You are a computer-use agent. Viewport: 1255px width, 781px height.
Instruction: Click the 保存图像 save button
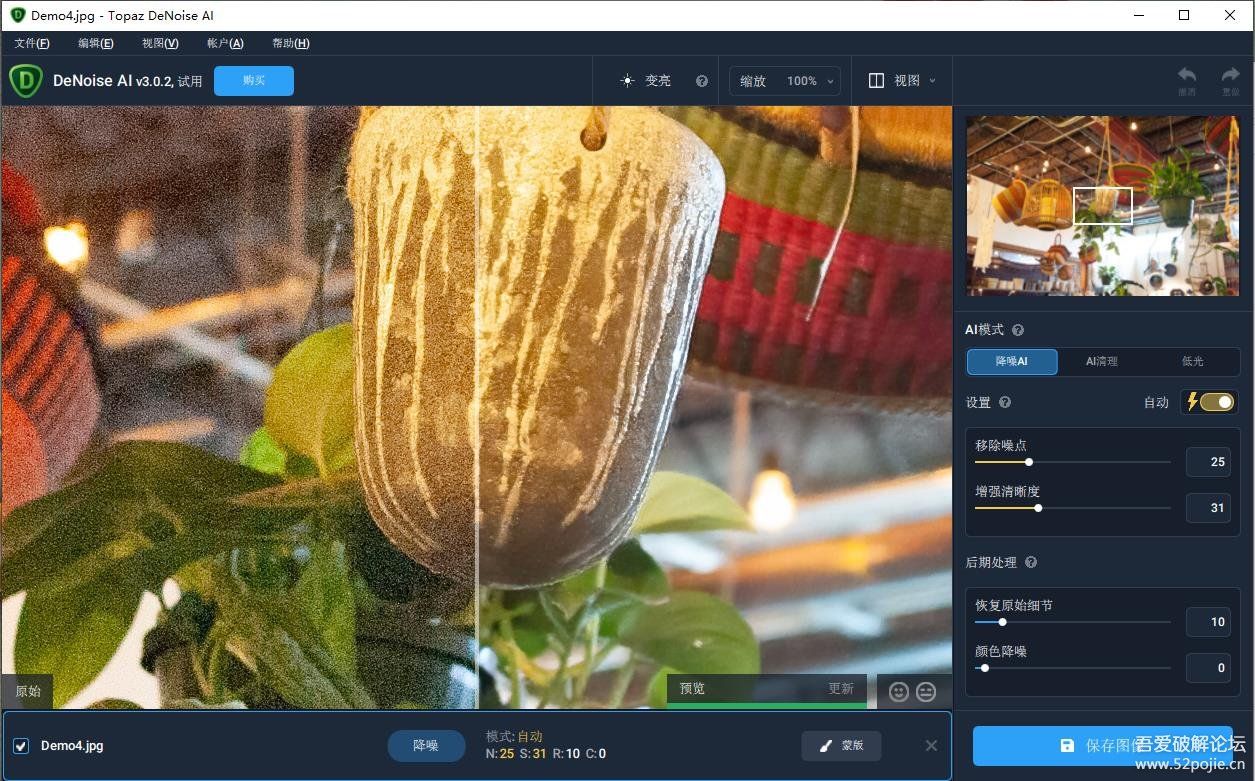pyautogui.click(x=1103, y=745)
